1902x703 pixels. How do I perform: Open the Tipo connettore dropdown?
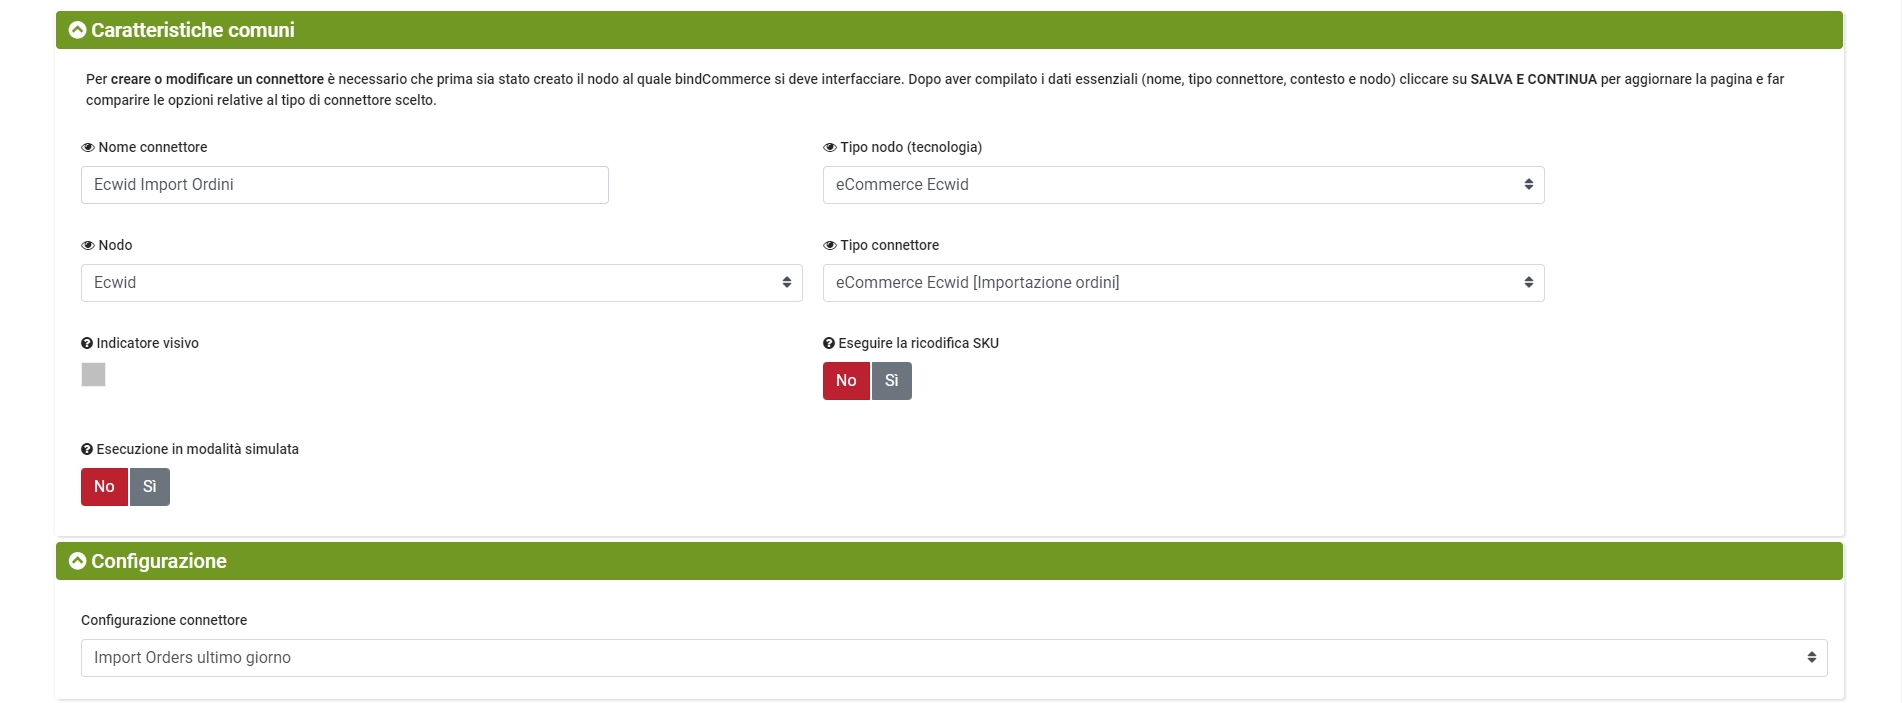click(1183, 282)
